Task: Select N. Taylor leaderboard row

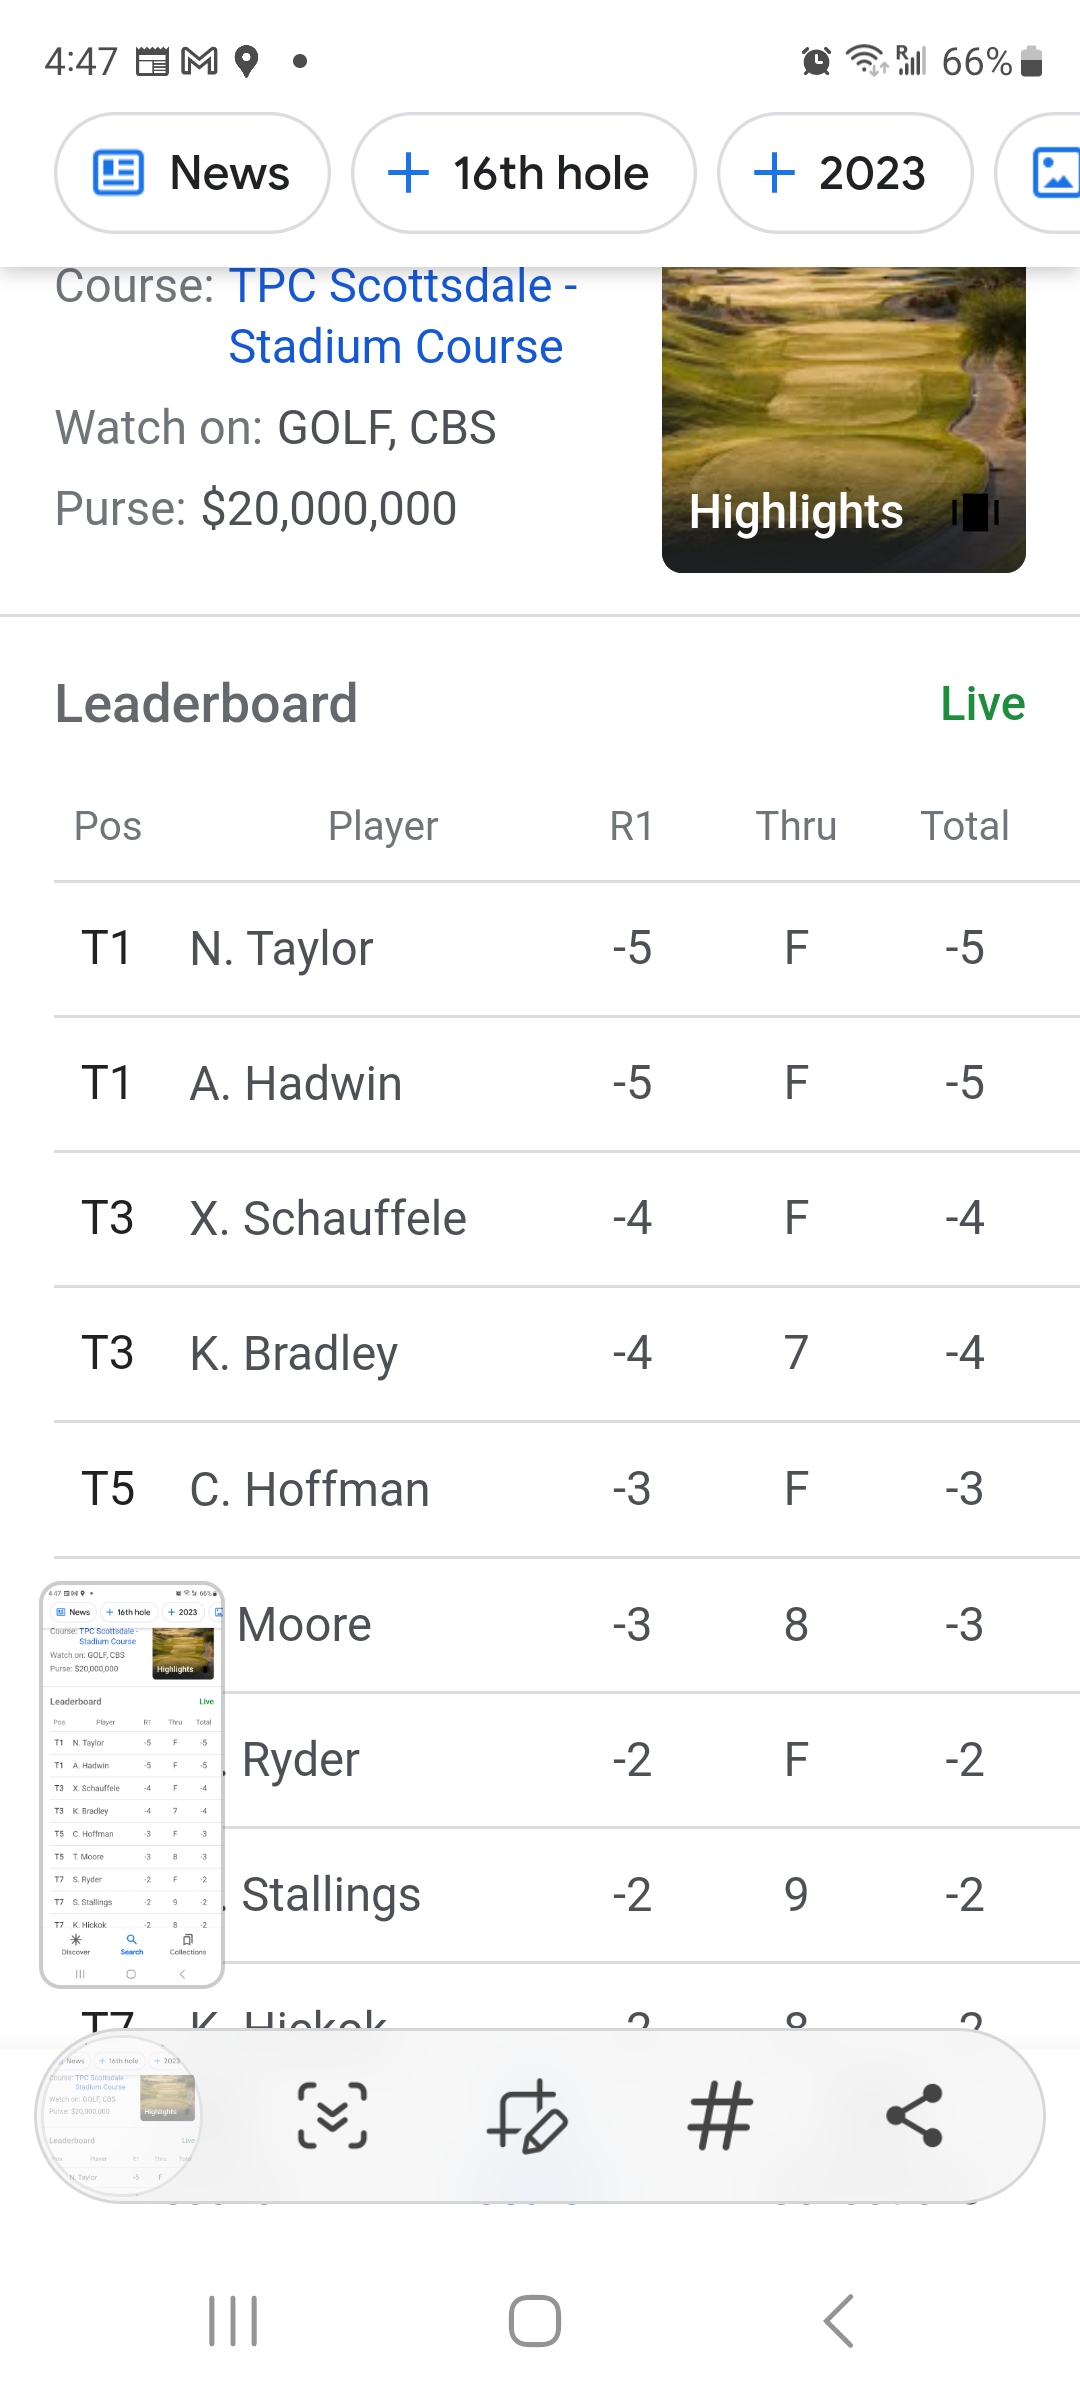Action: click(x=540, y=948)
